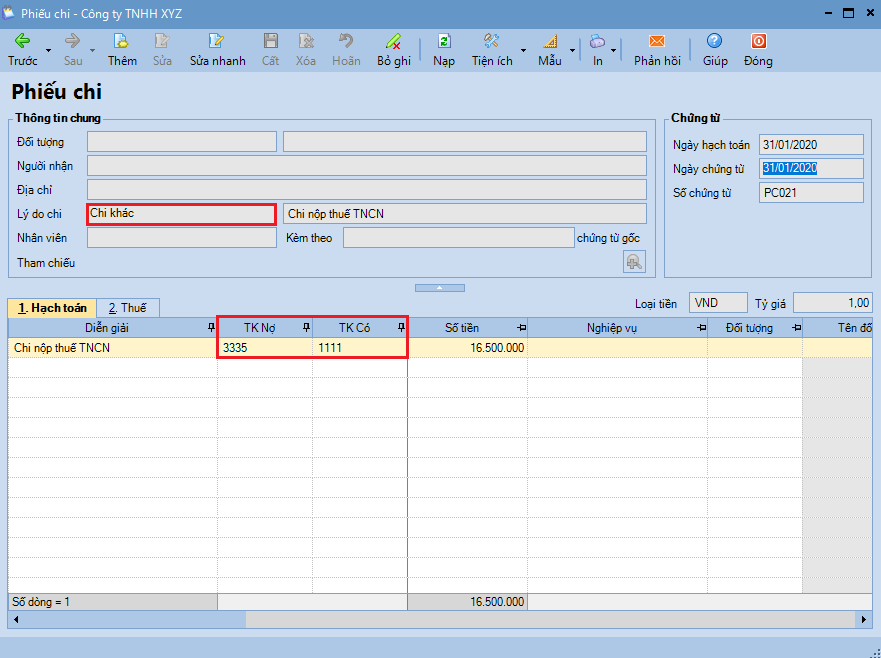
Task: Open the Giúp help icon
Action: point(714,42)
